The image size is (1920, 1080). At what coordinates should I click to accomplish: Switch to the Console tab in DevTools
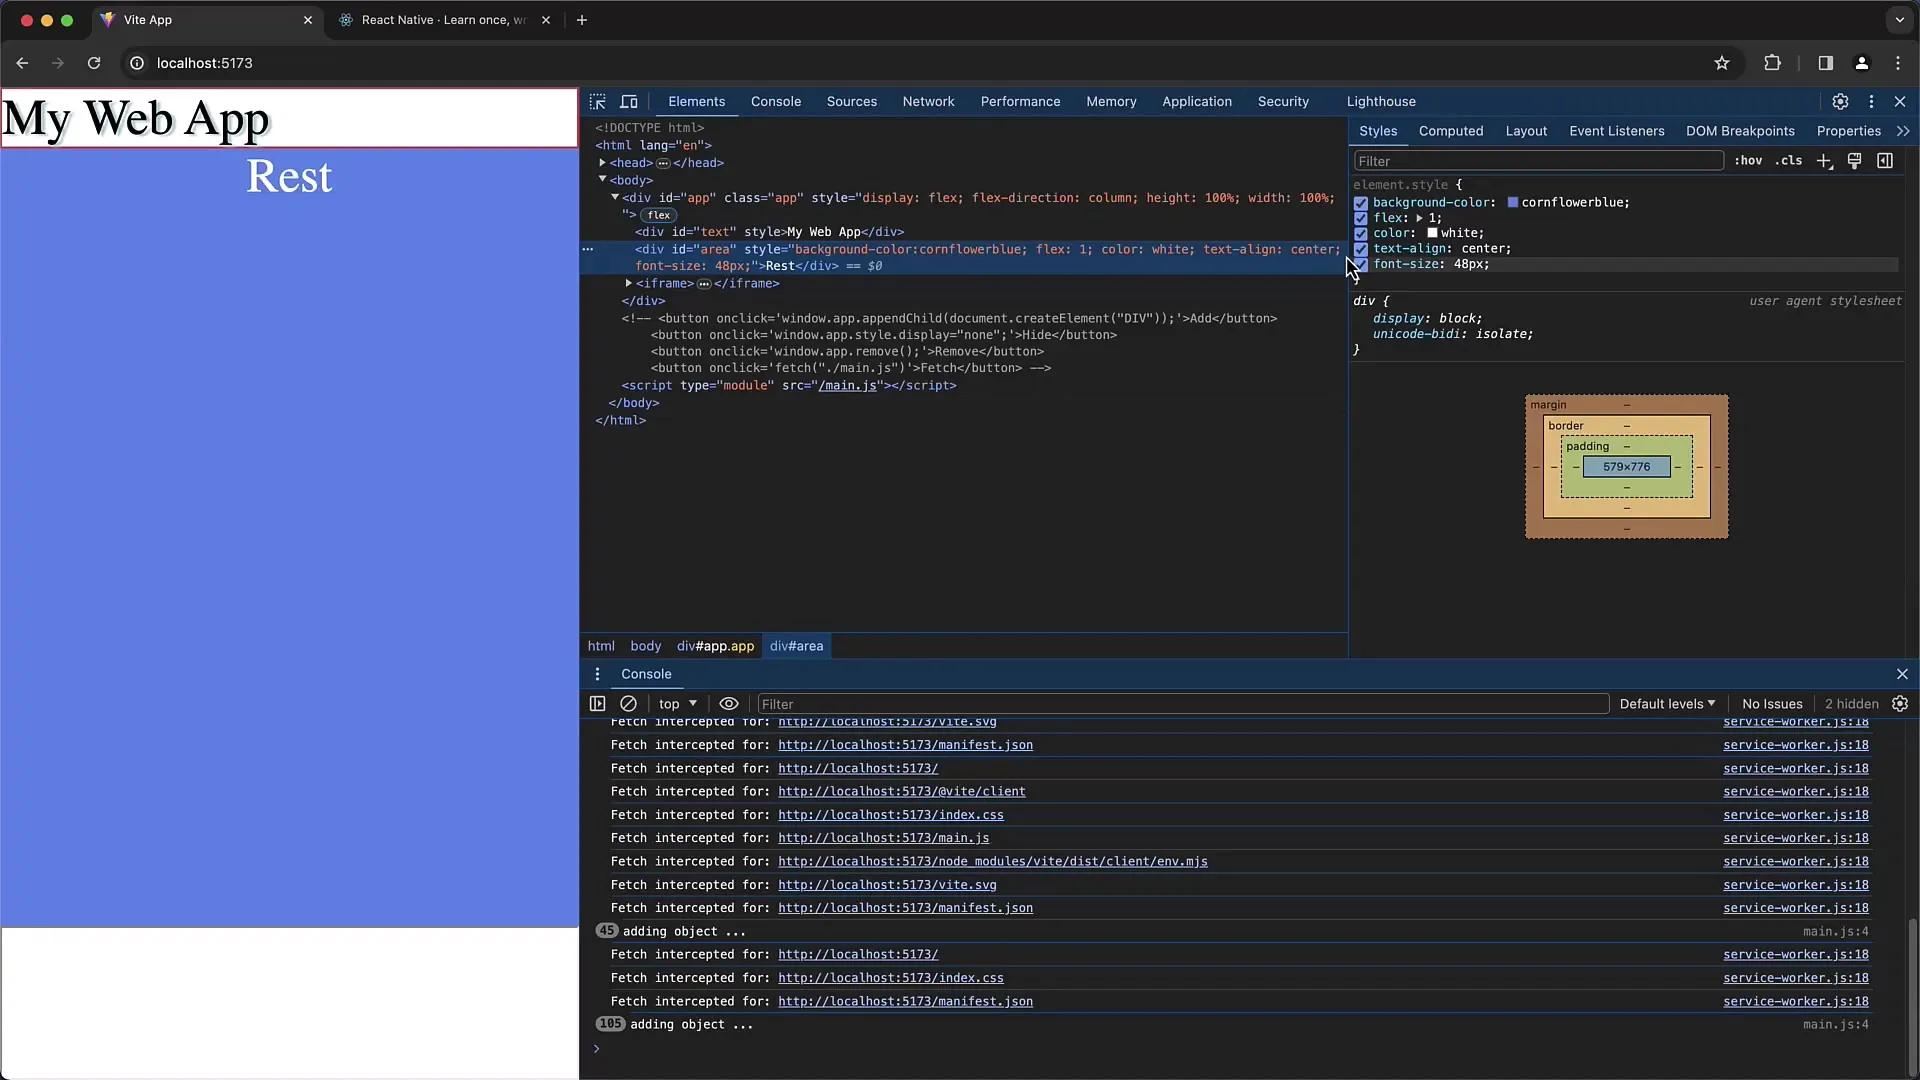[776, 102]
